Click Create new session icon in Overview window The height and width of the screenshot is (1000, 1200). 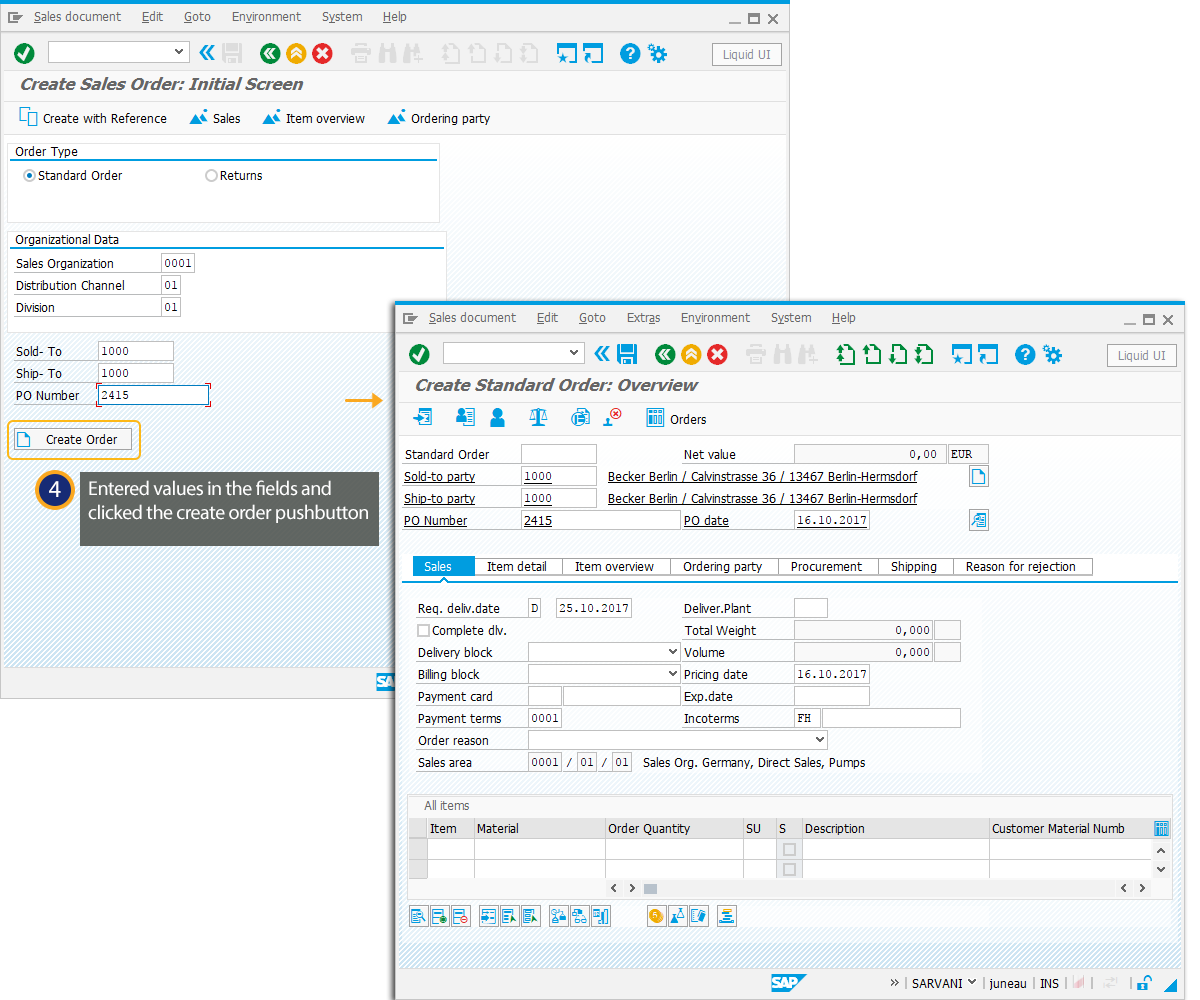point(962,354)
